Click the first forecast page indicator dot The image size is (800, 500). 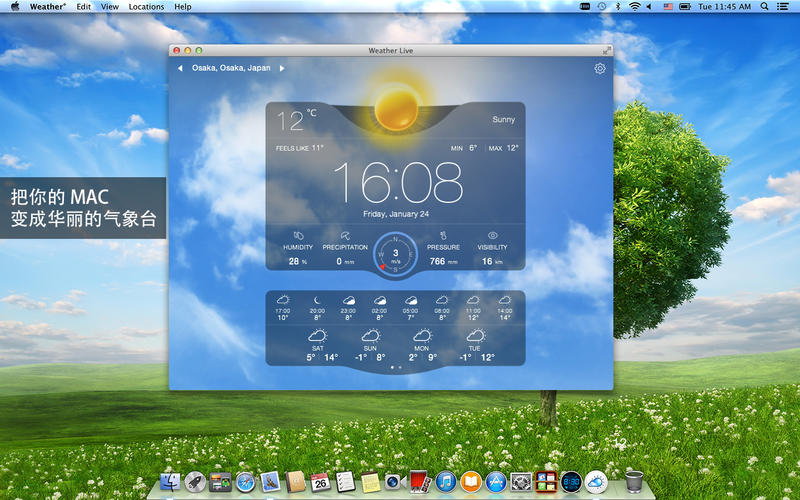pos(392,367)
